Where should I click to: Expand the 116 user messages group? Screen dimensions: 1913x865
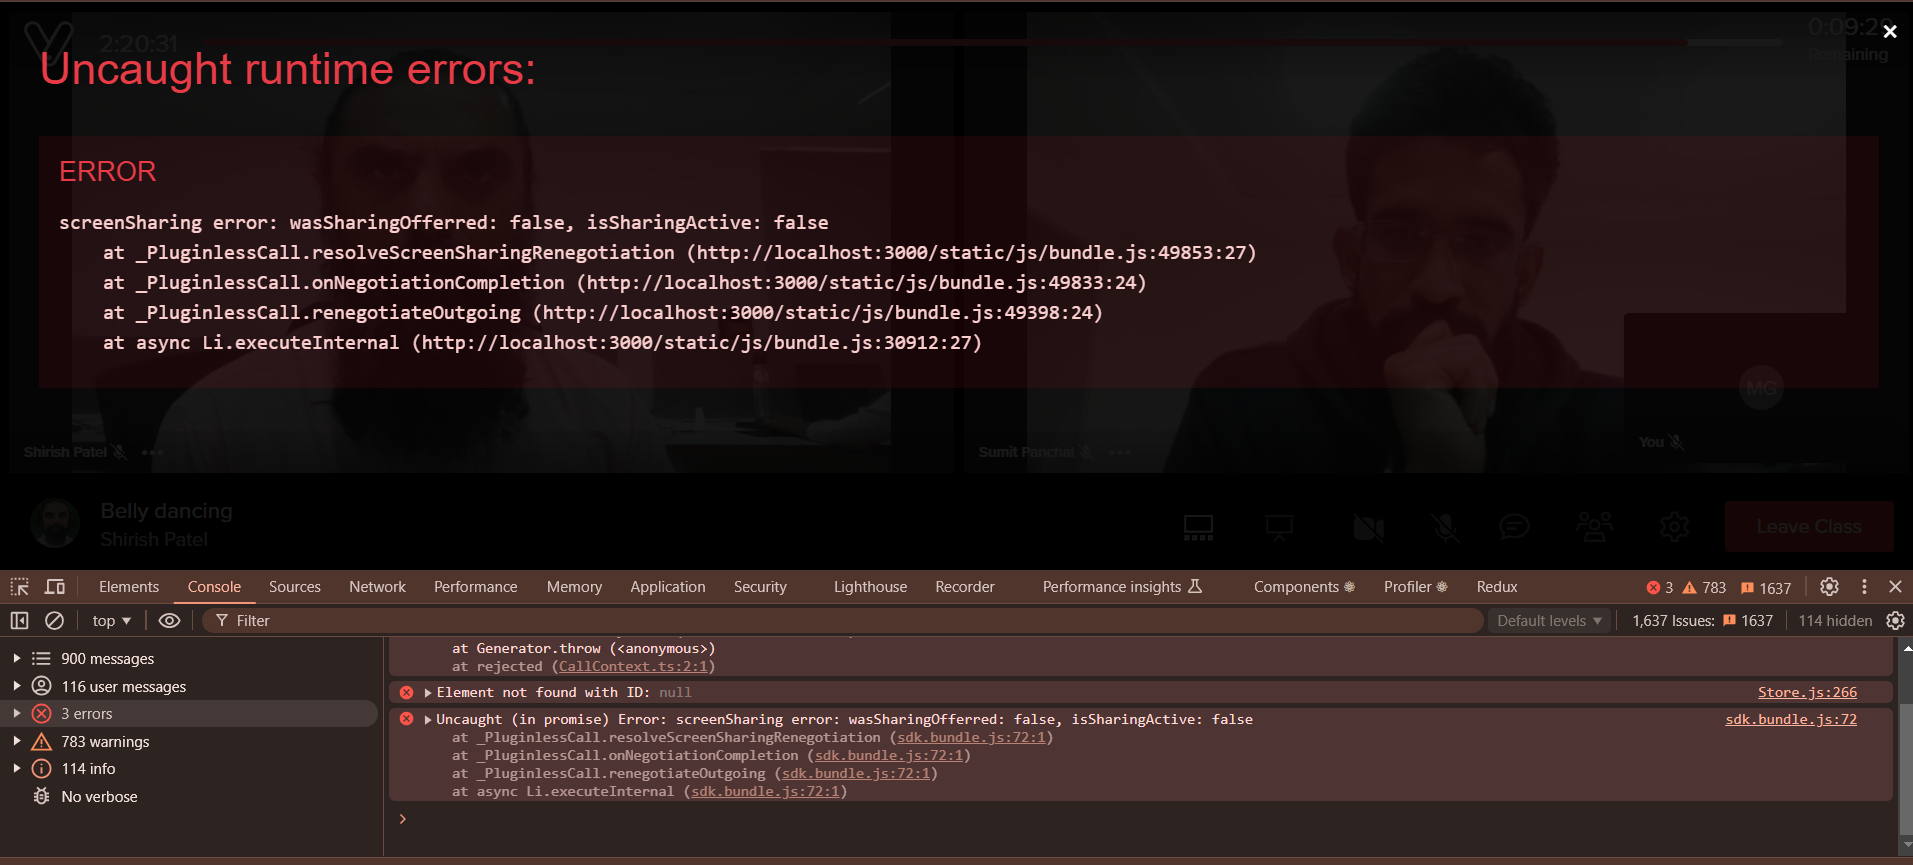tap(17, 686)
